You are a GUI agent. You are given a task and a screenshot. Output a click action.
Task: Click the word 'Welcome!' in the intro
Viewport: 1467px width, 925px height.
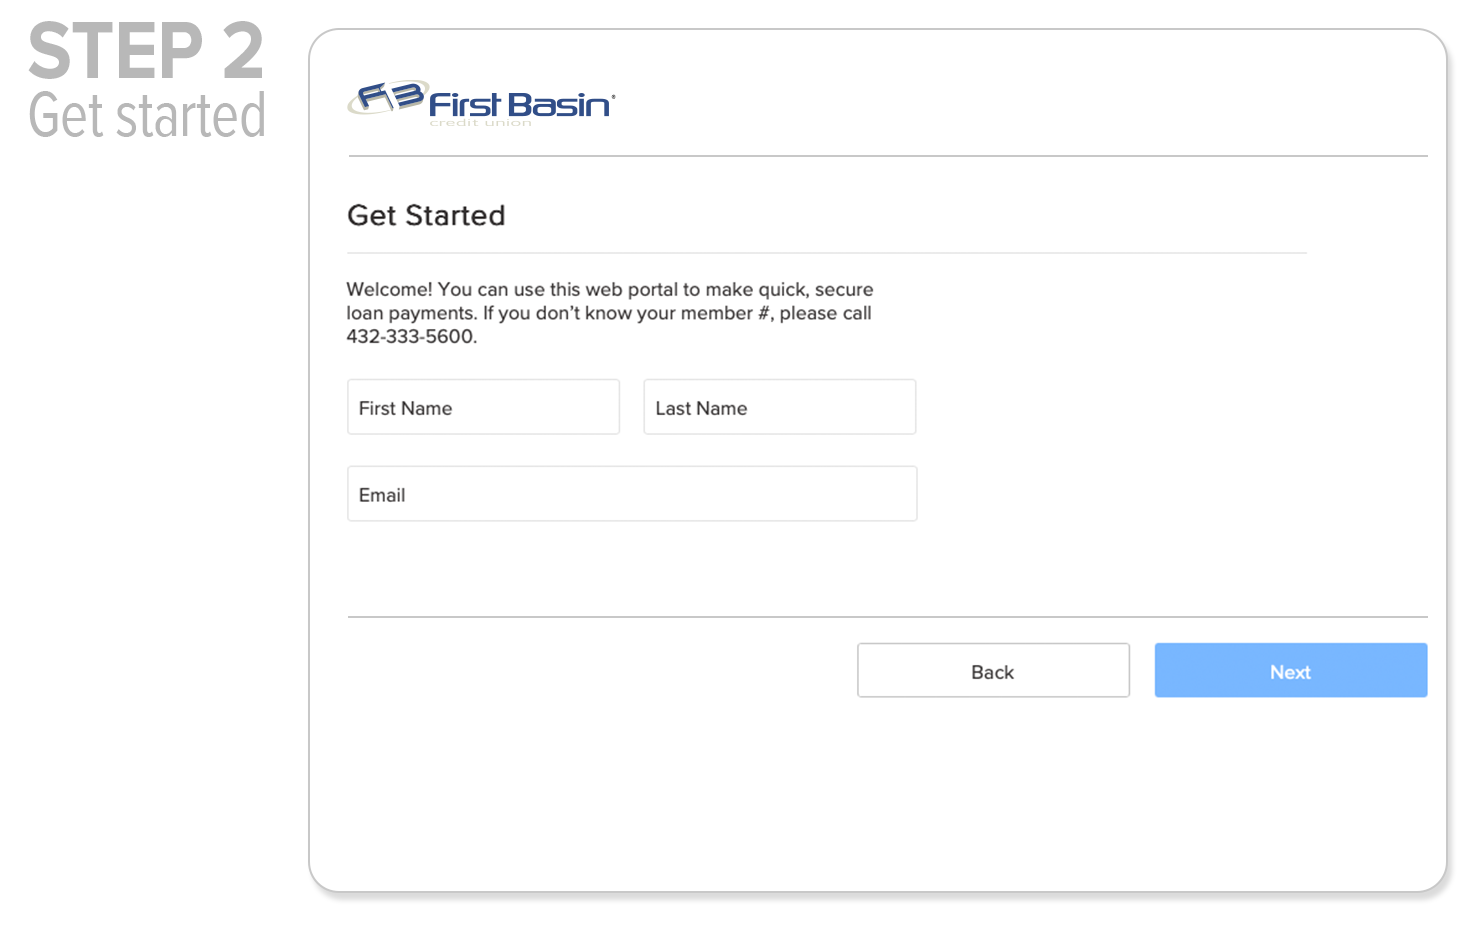click(x=389, y=289)
